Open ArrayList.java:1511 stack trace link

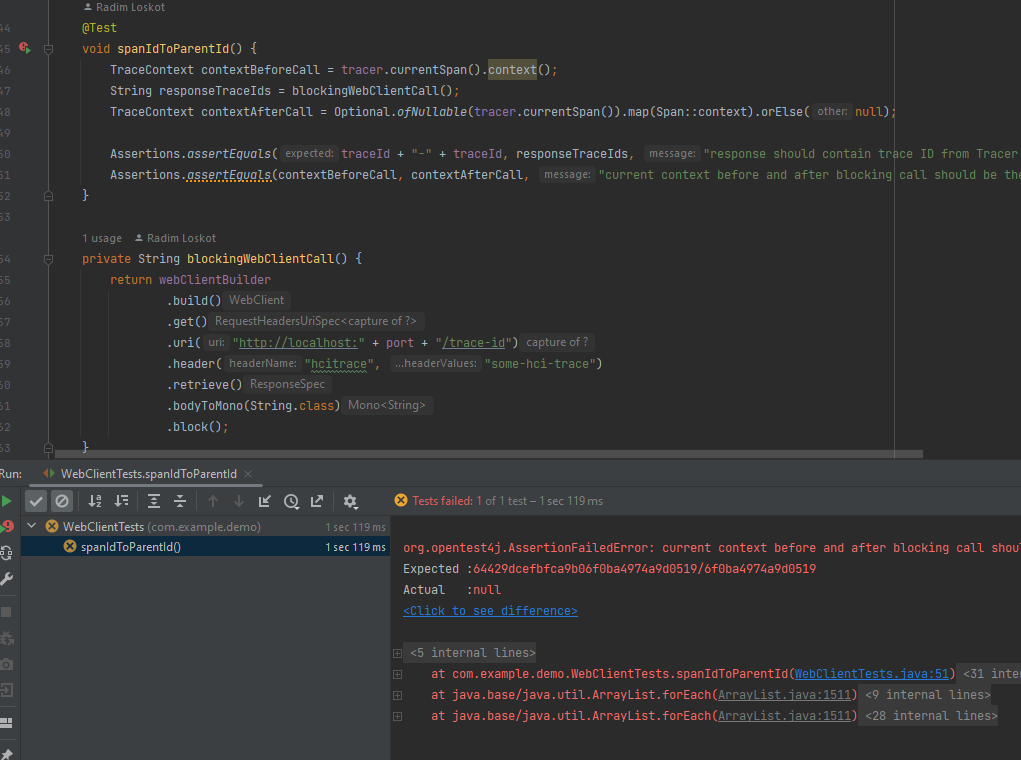[x=785, y=694]
